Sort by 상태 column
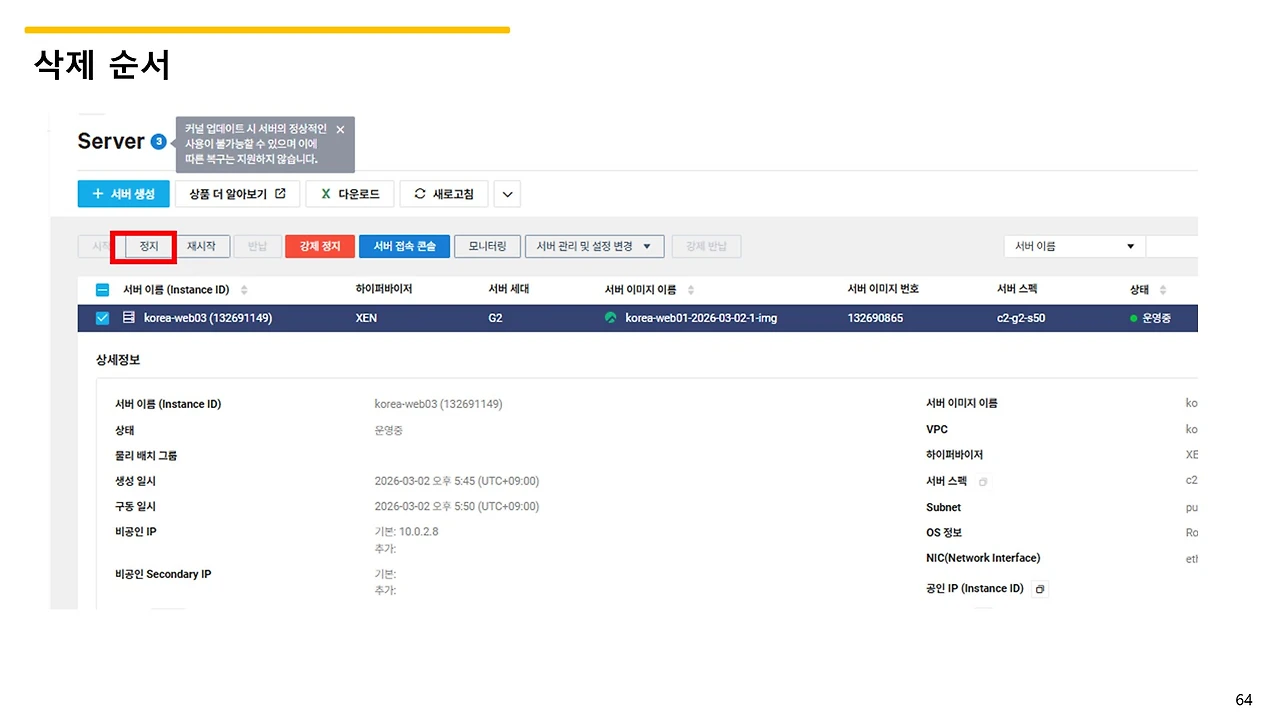This screenshot has height=720, width=1280. coord(1162,290)
